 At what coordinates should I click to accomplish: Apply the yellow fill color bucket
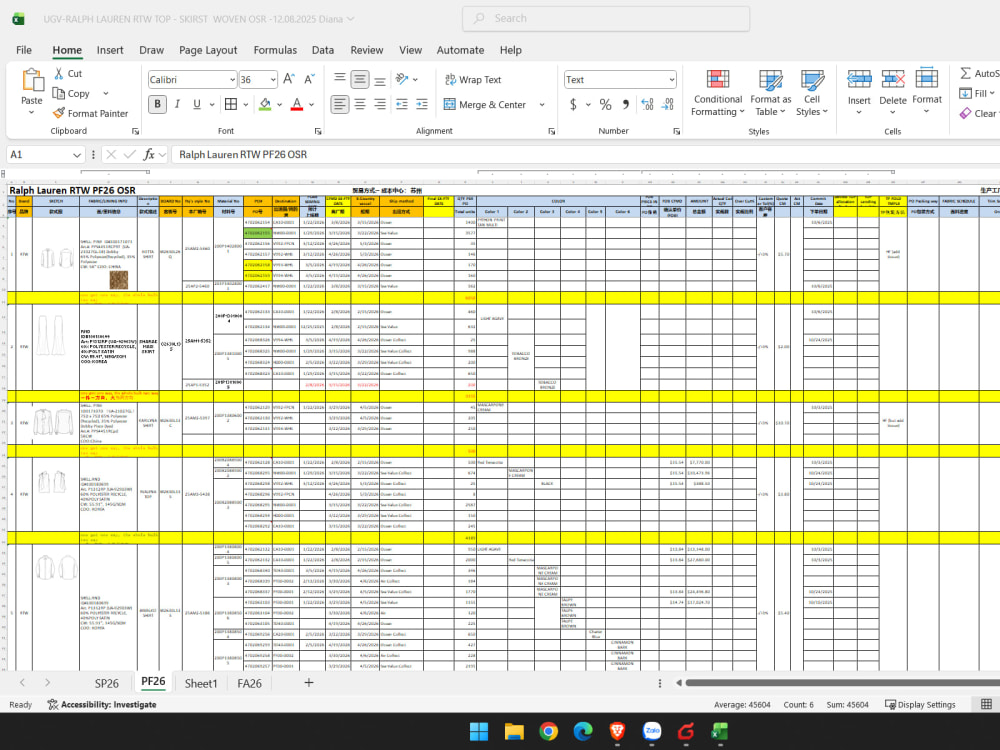point(265,104)
